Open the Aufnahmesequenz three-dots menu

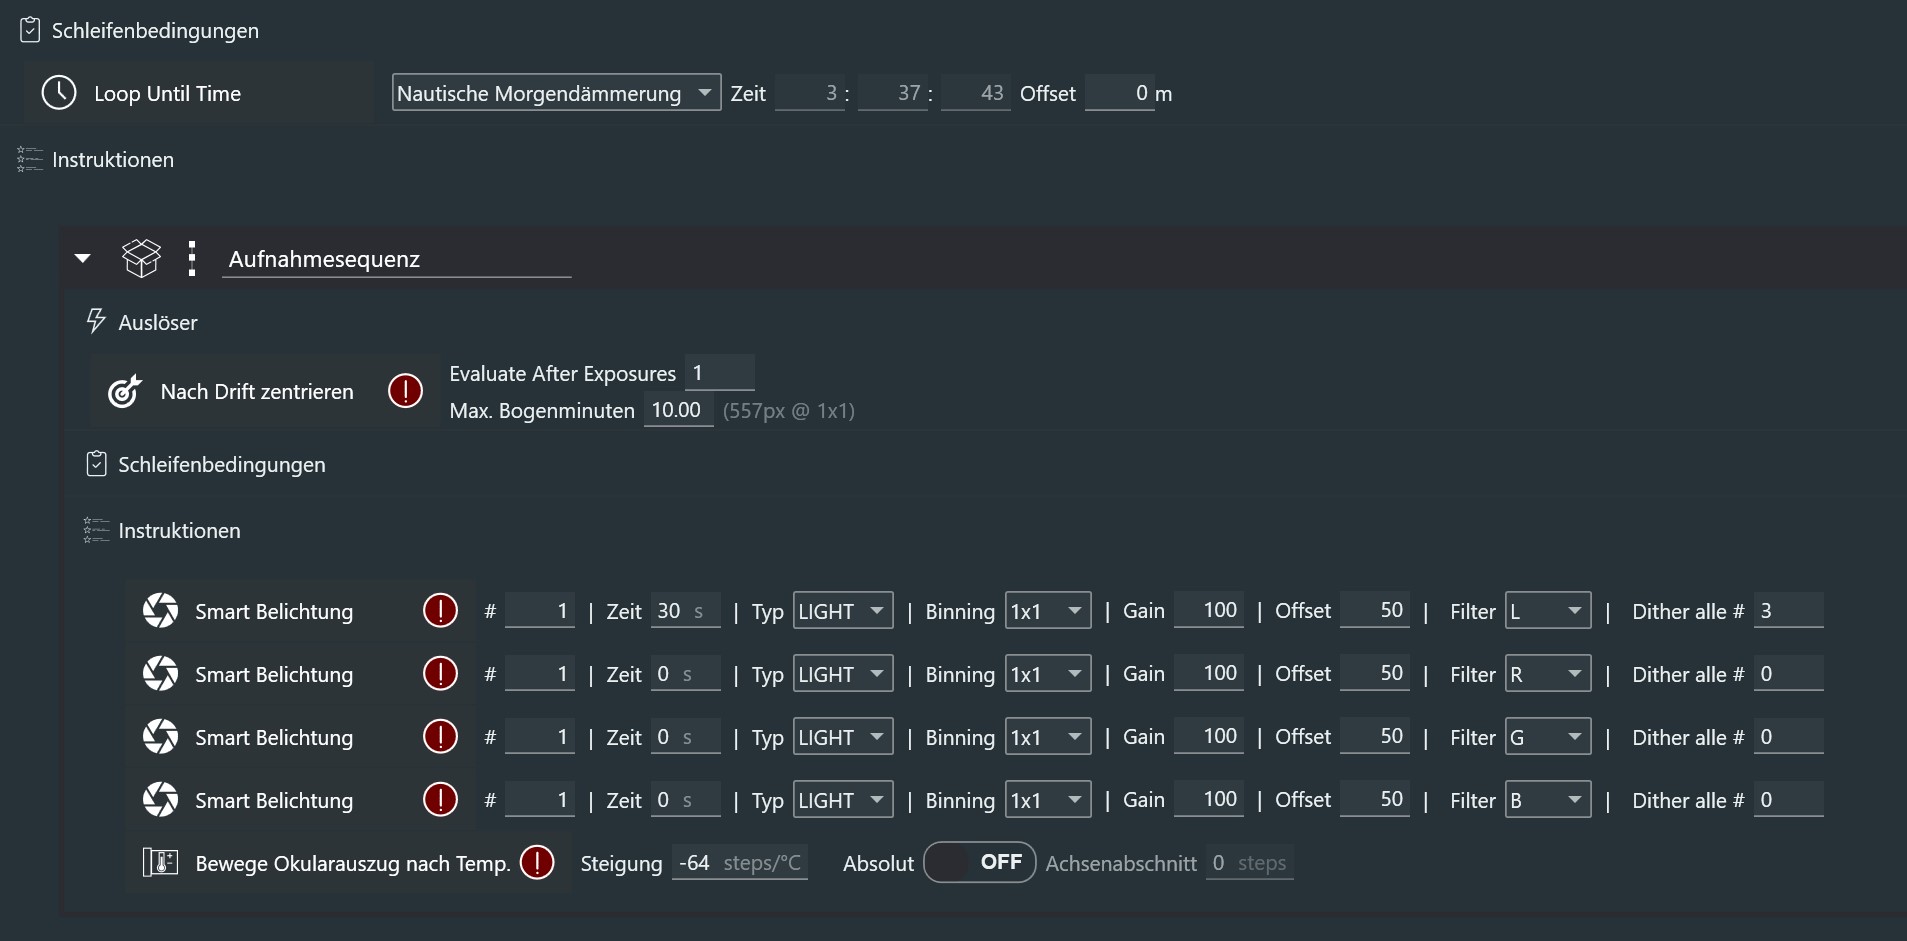tap(192, 258)
